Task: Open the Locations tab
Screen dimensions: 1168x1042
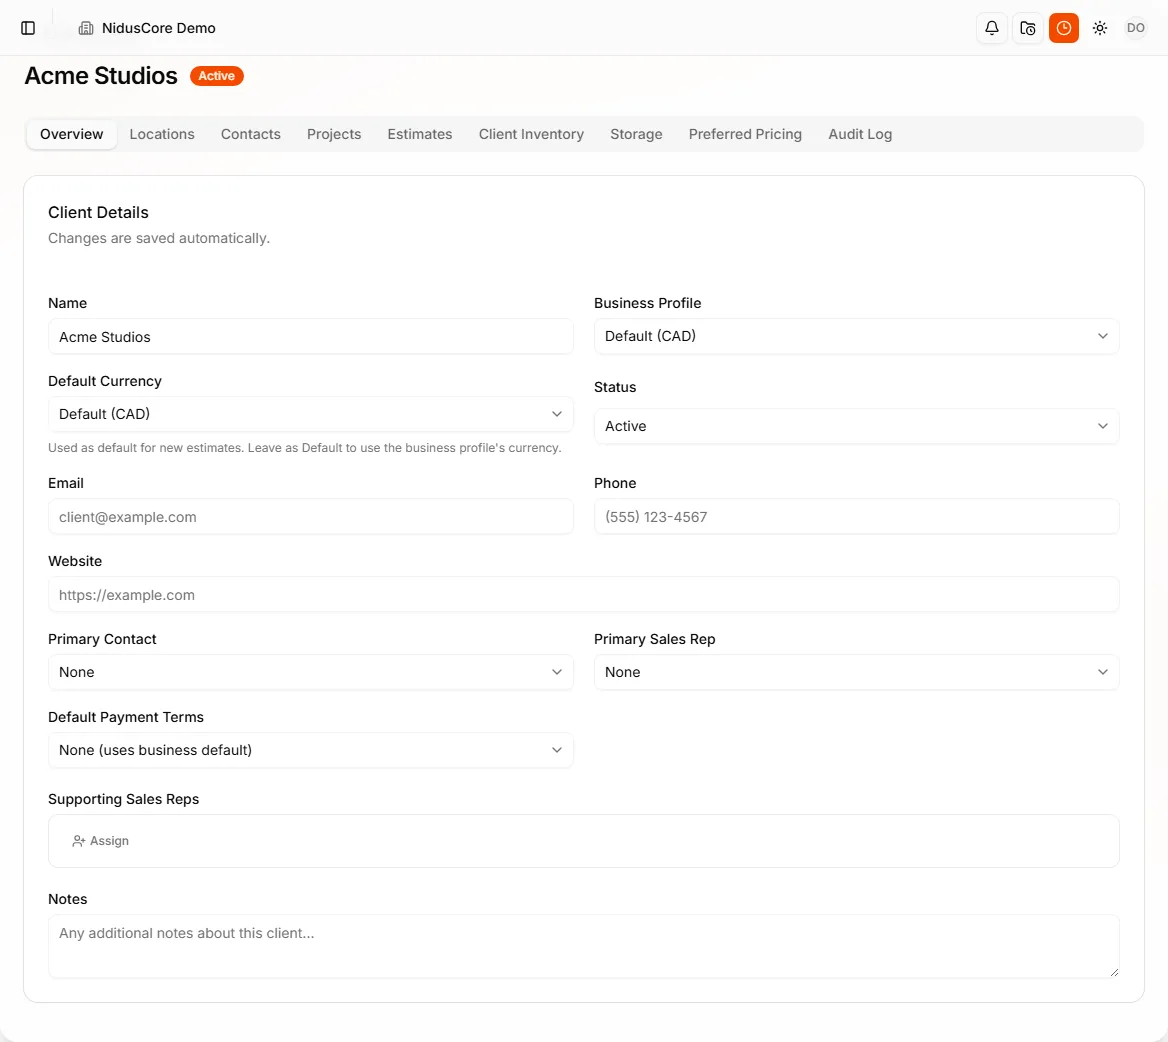Action: [162, 134]
